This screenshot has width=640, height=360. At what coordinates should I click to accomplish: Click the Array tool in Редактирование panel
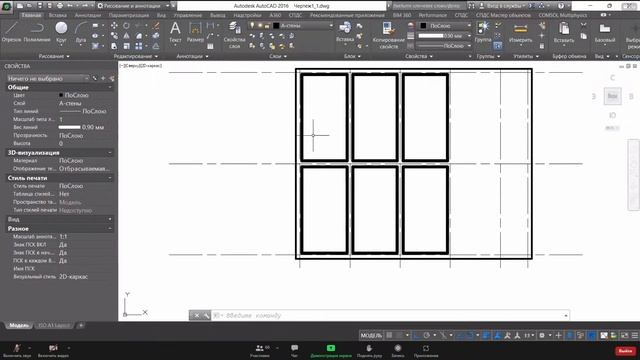coord(139,46)
